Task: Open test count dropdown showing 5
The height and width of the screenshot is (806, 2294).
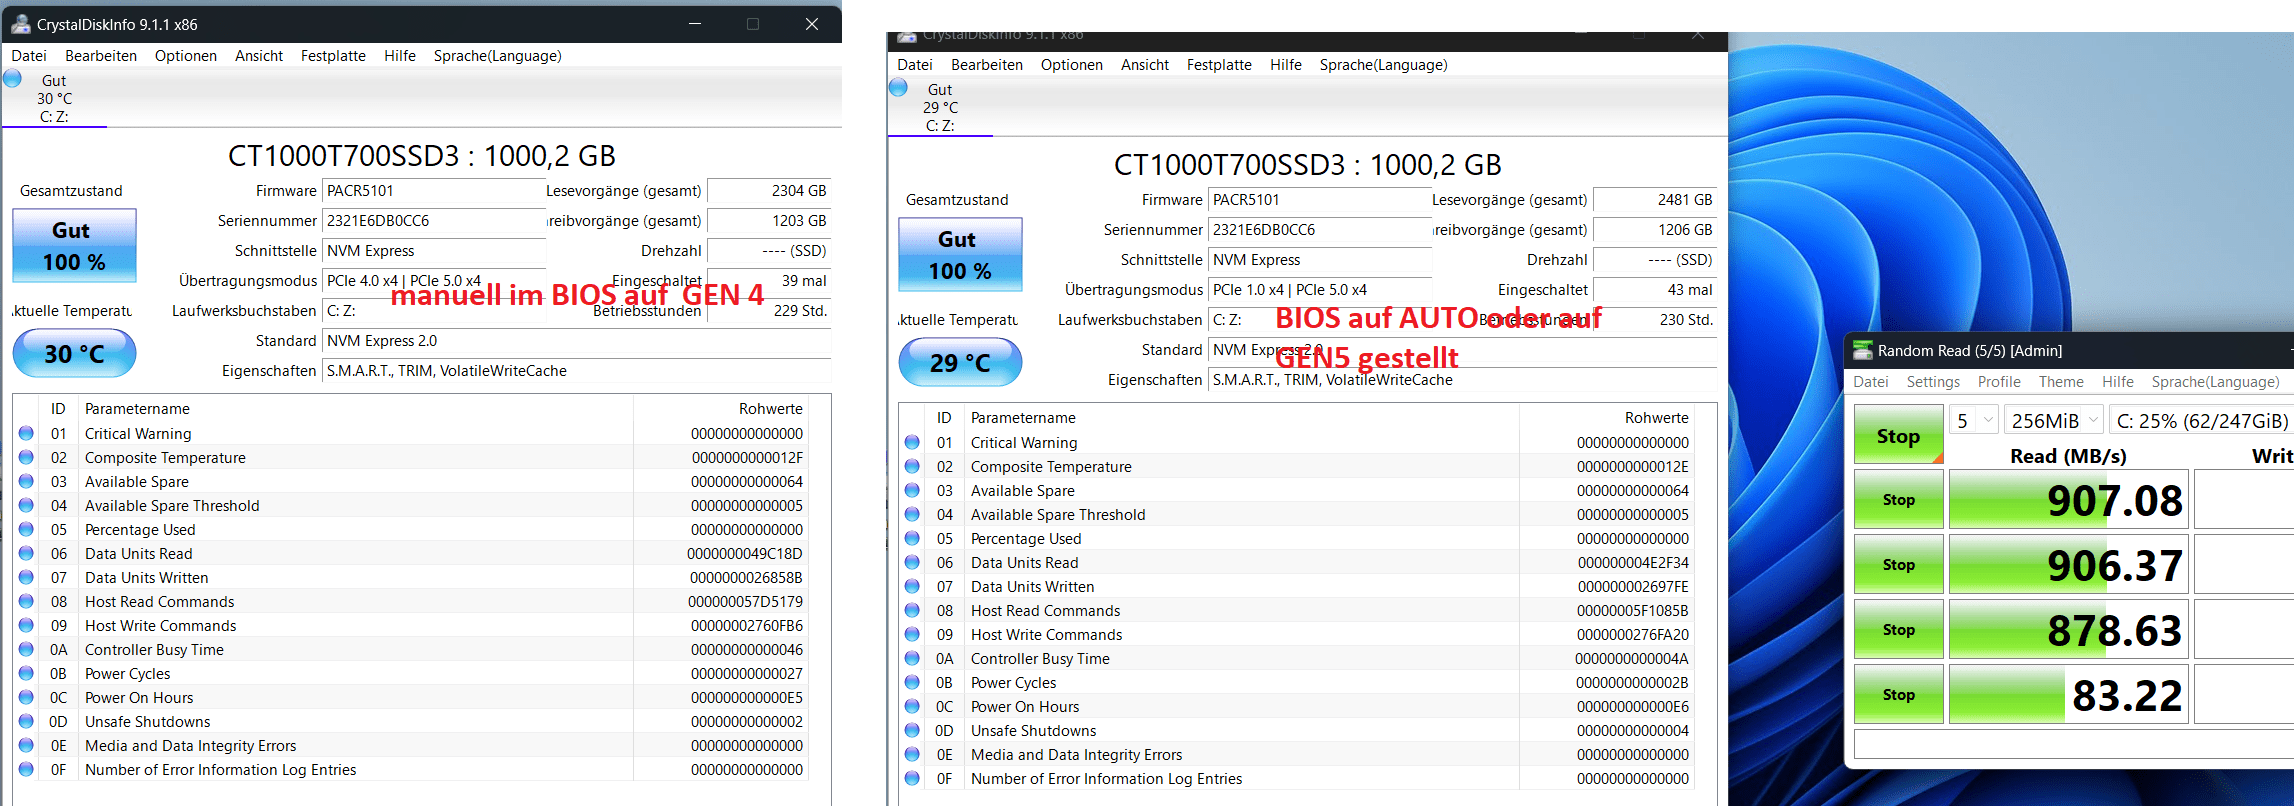Action: click(x=1973, y=421)
